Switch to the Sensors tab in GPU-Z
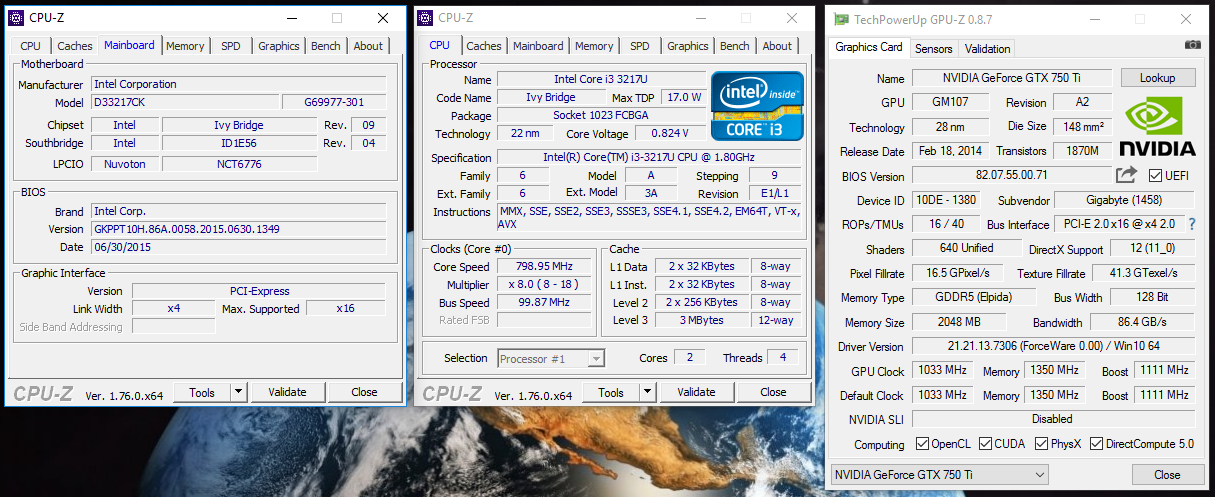The width and height of the screenshot is (1215, 497). coord(934,48)
